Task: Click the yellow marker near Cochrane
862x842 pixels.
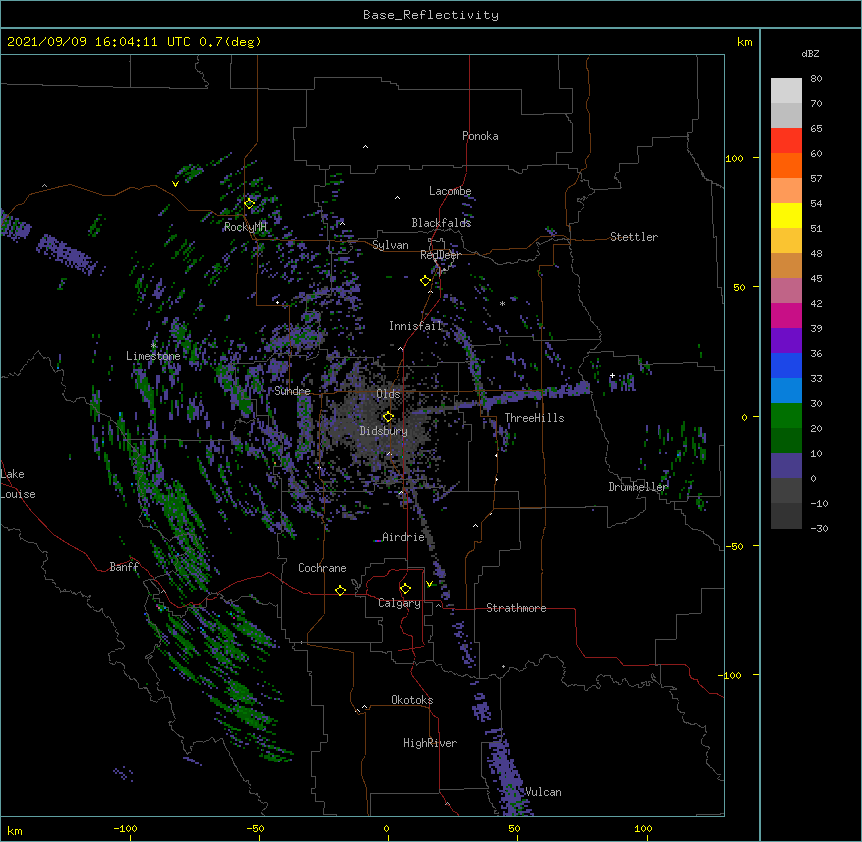Action: coord(340,590)
